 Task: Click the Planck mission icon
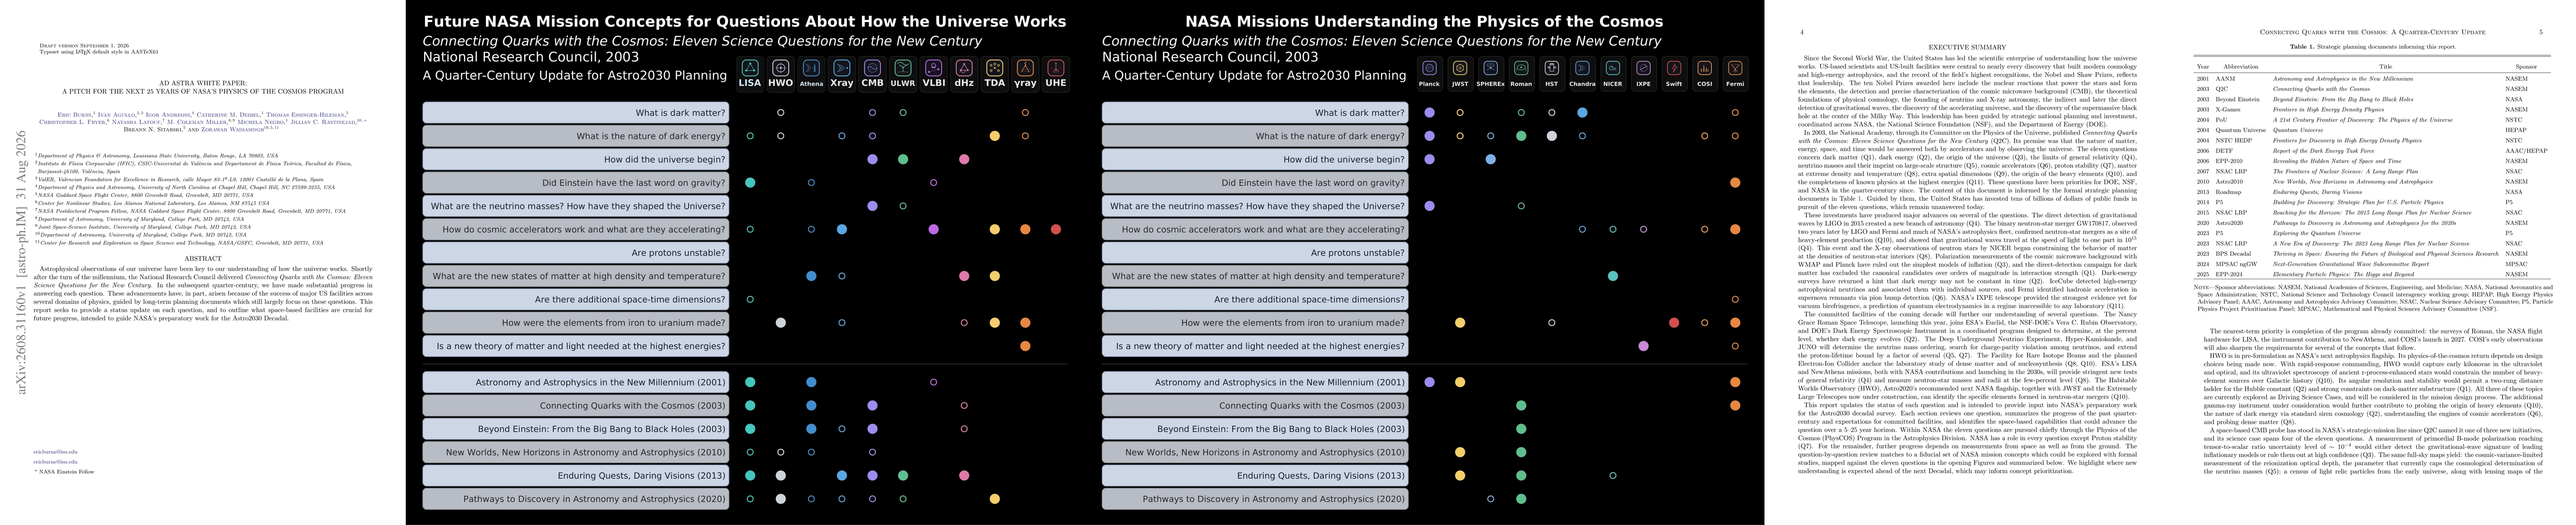tap(1429, 68)
